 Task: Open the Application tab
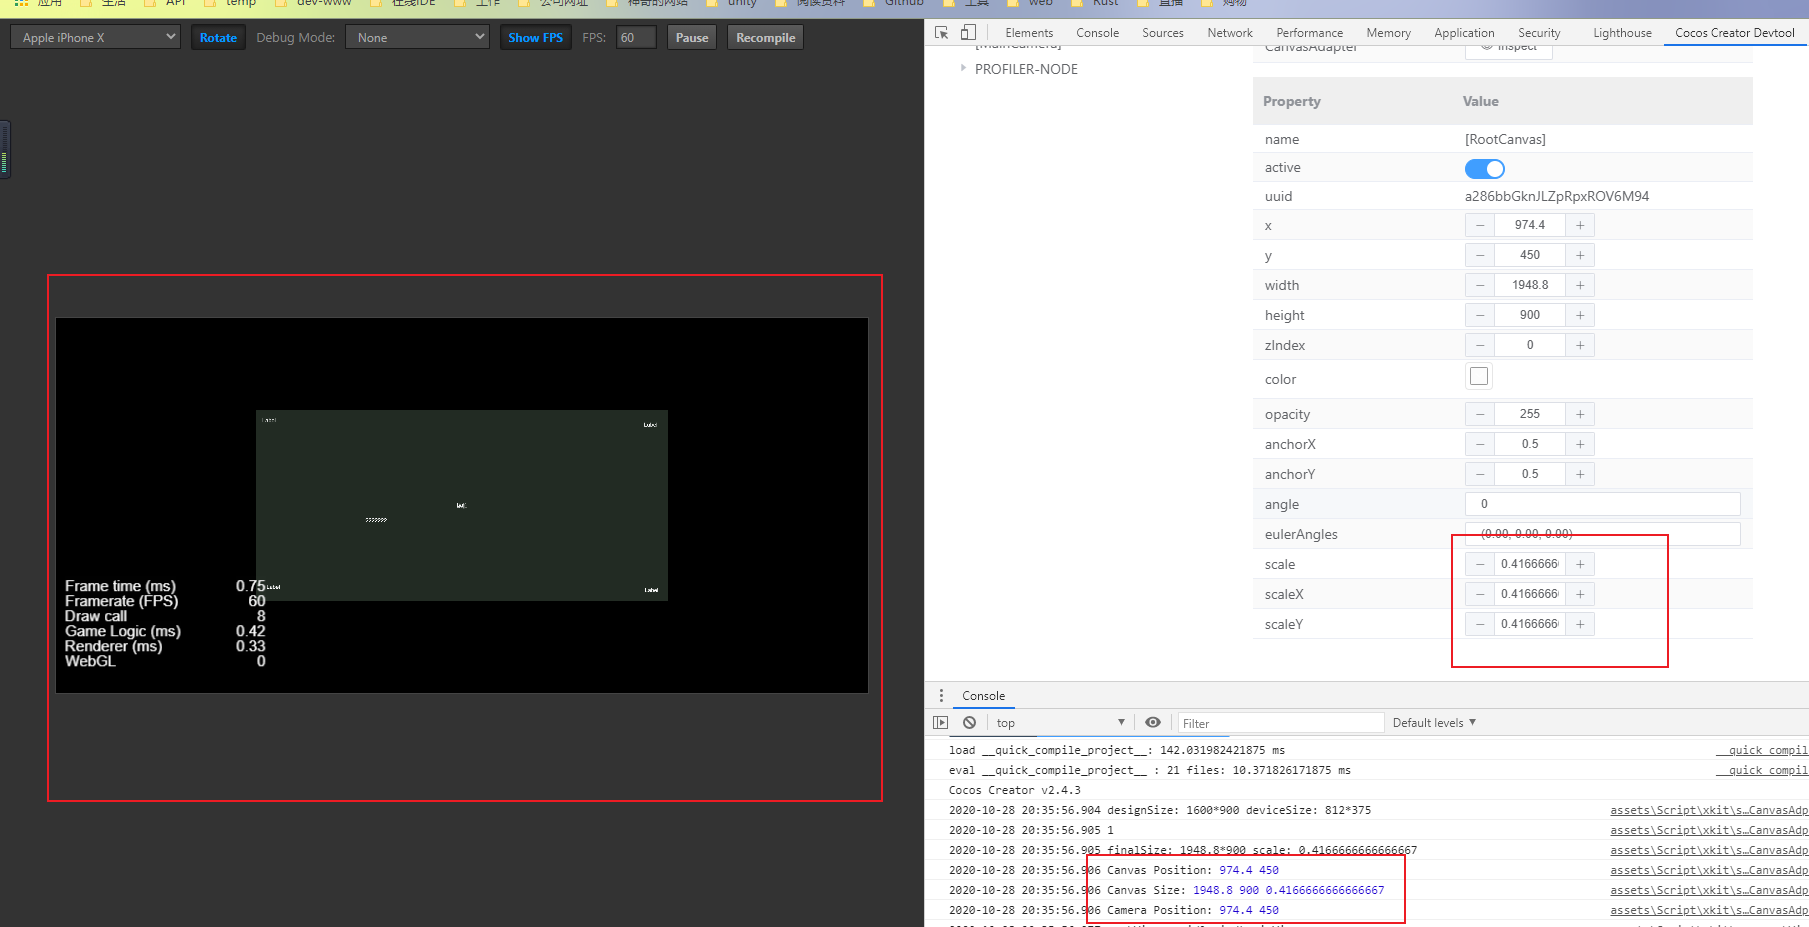click(x=1464, y=33)
